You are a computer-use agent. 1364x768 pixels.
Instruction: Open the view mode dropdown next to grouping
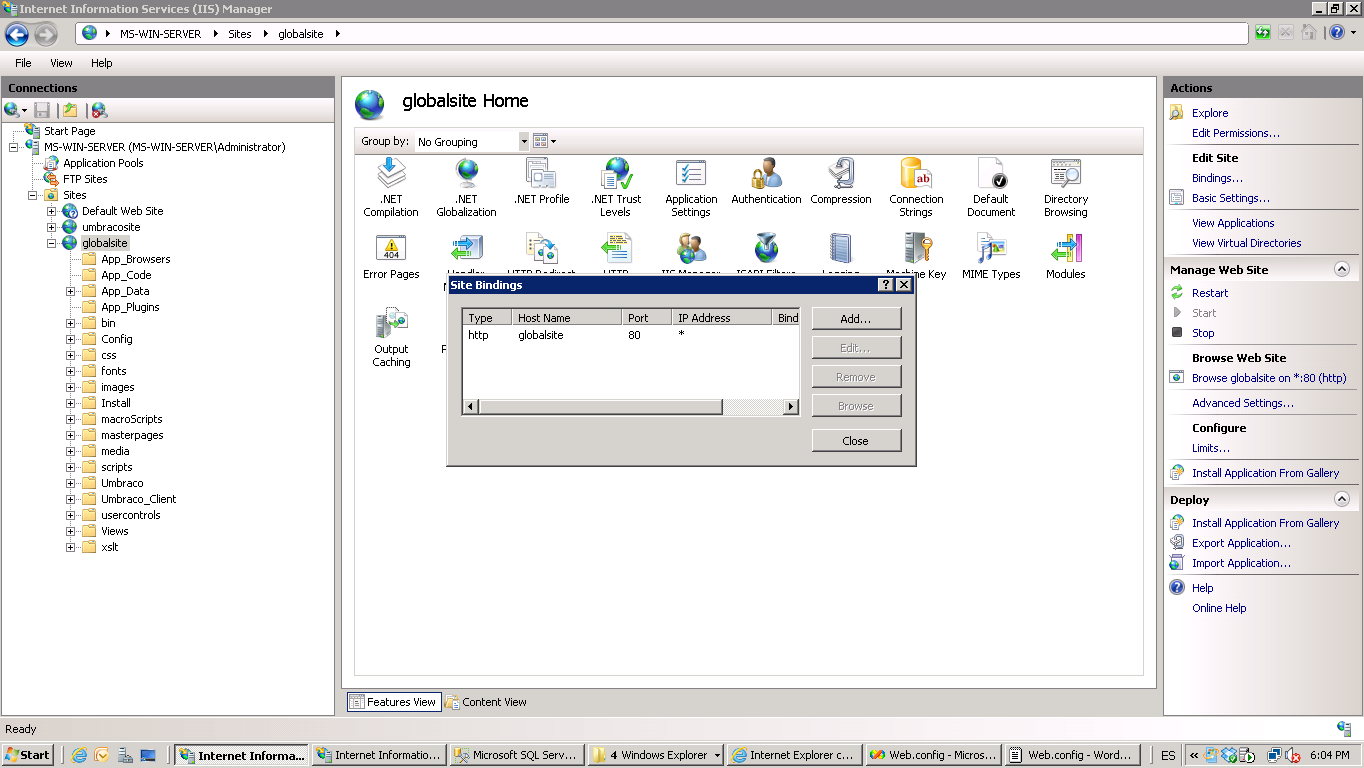click(544, 142)
